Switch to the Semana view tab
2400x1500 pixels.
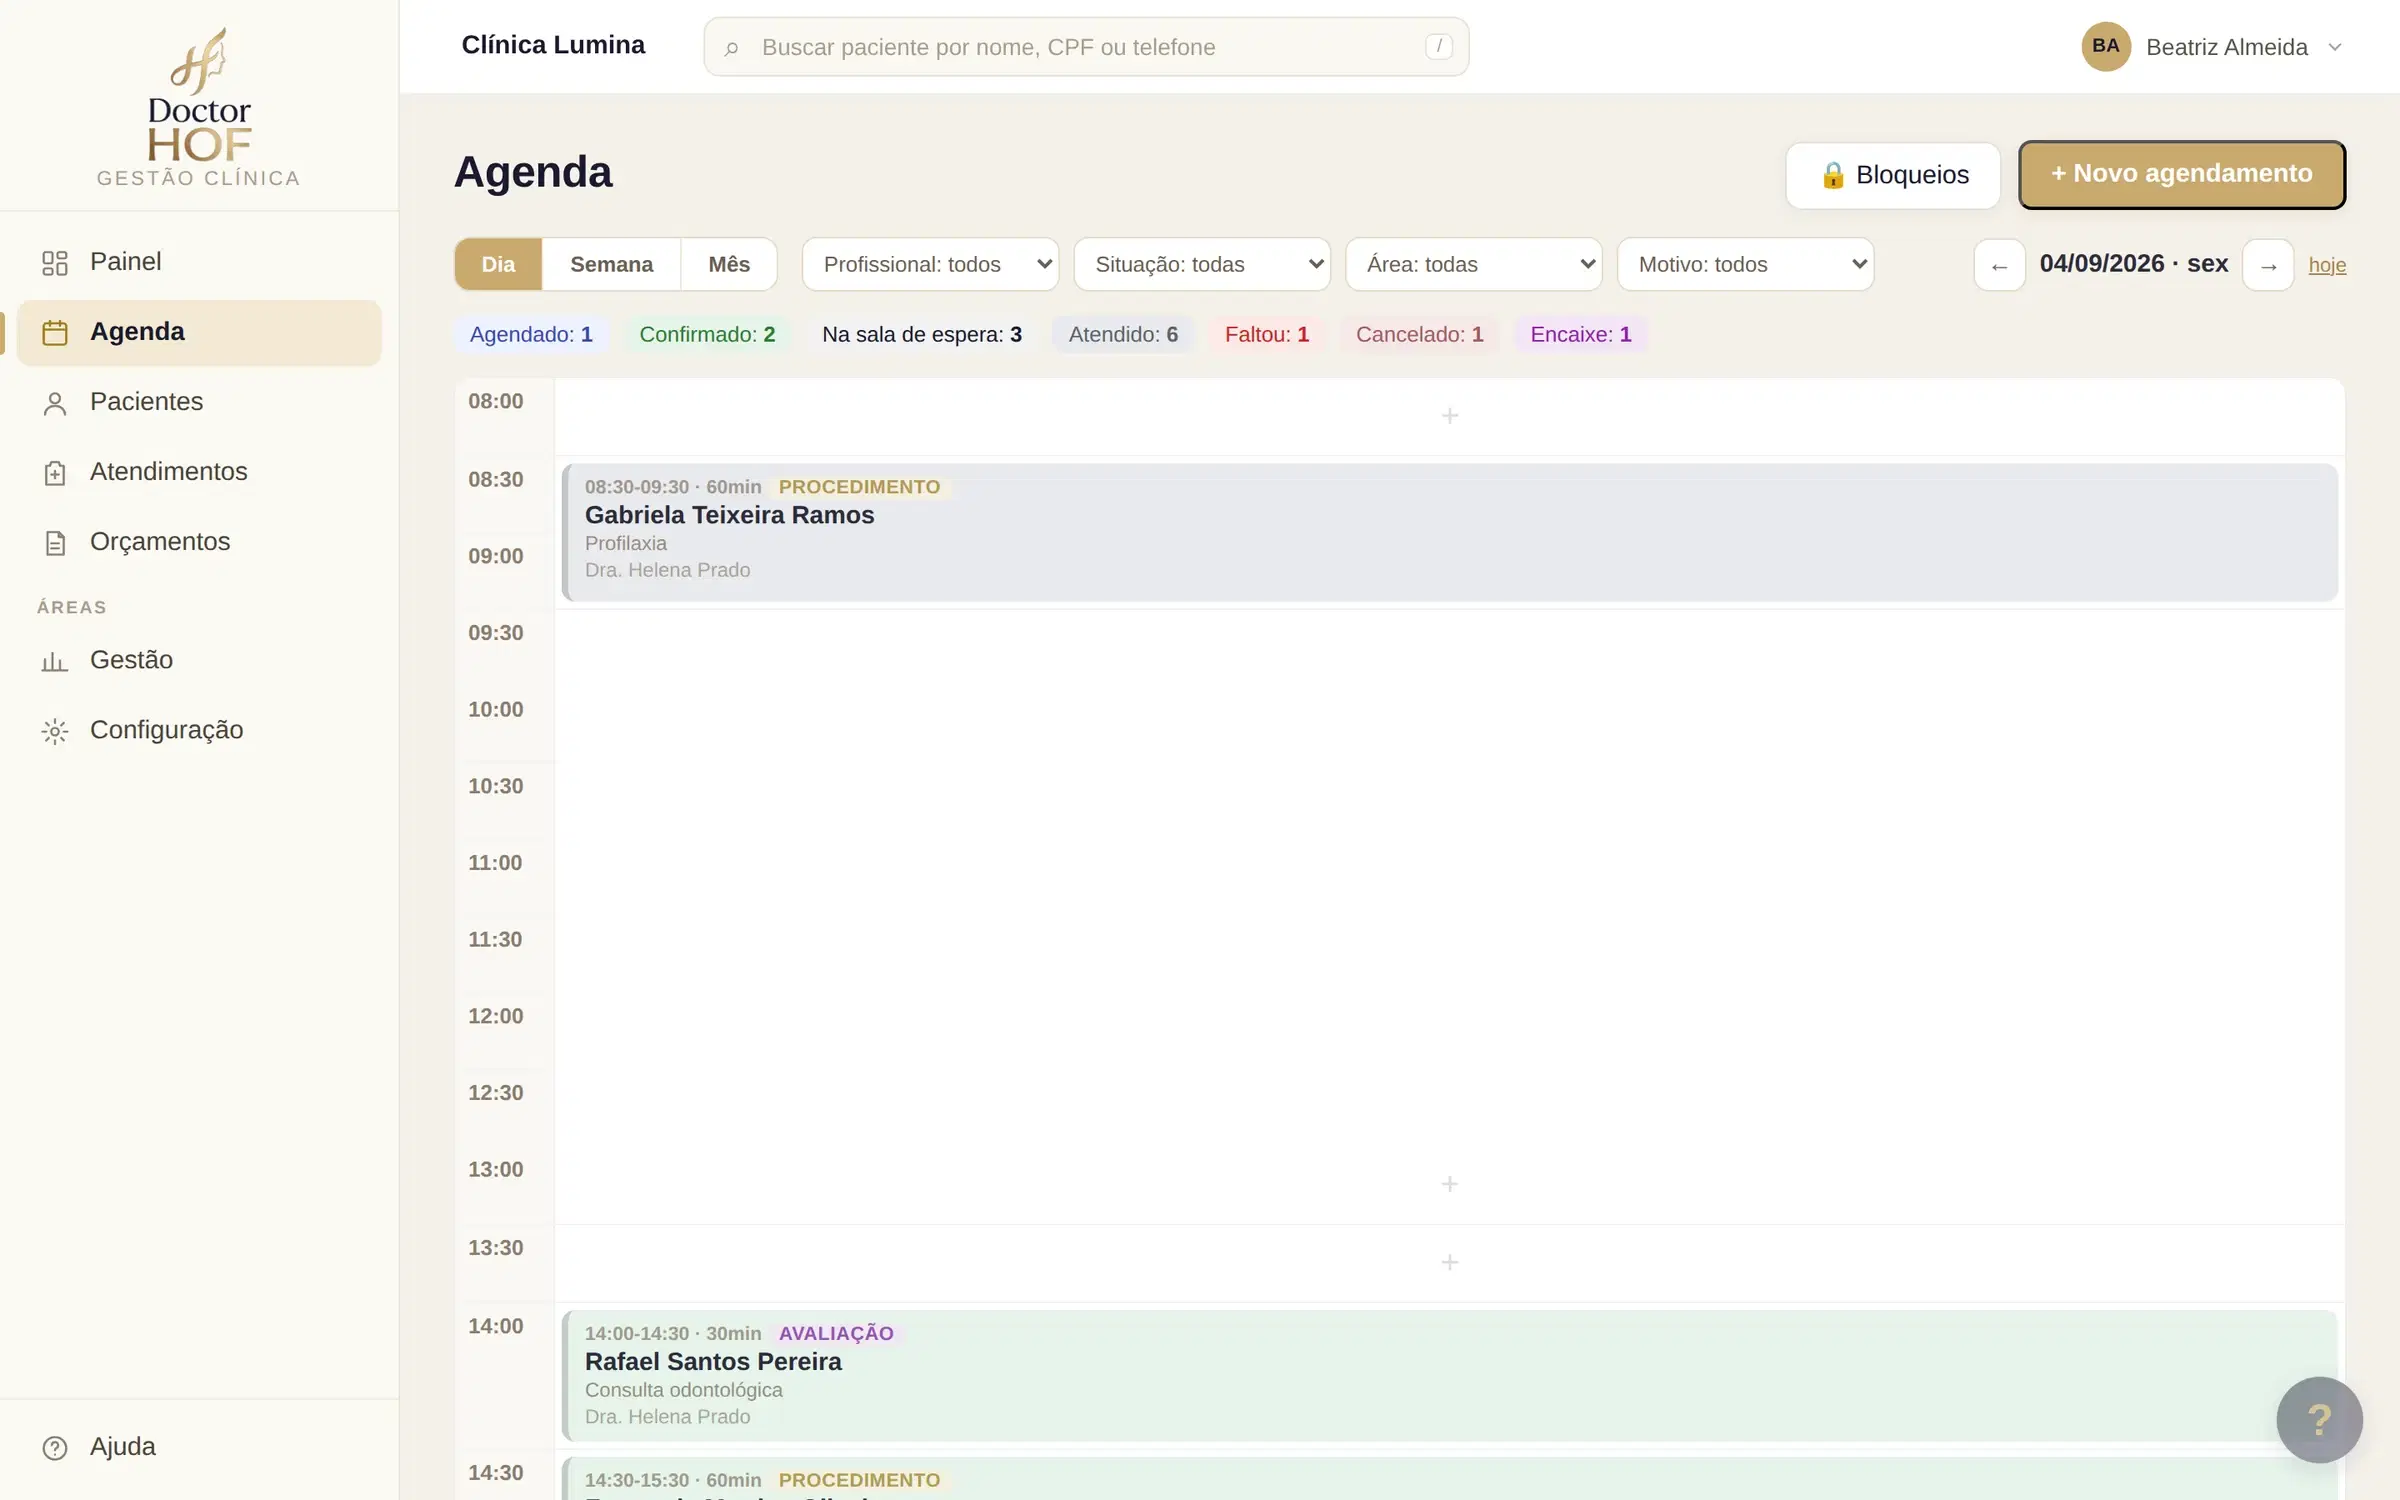point(611,264)
